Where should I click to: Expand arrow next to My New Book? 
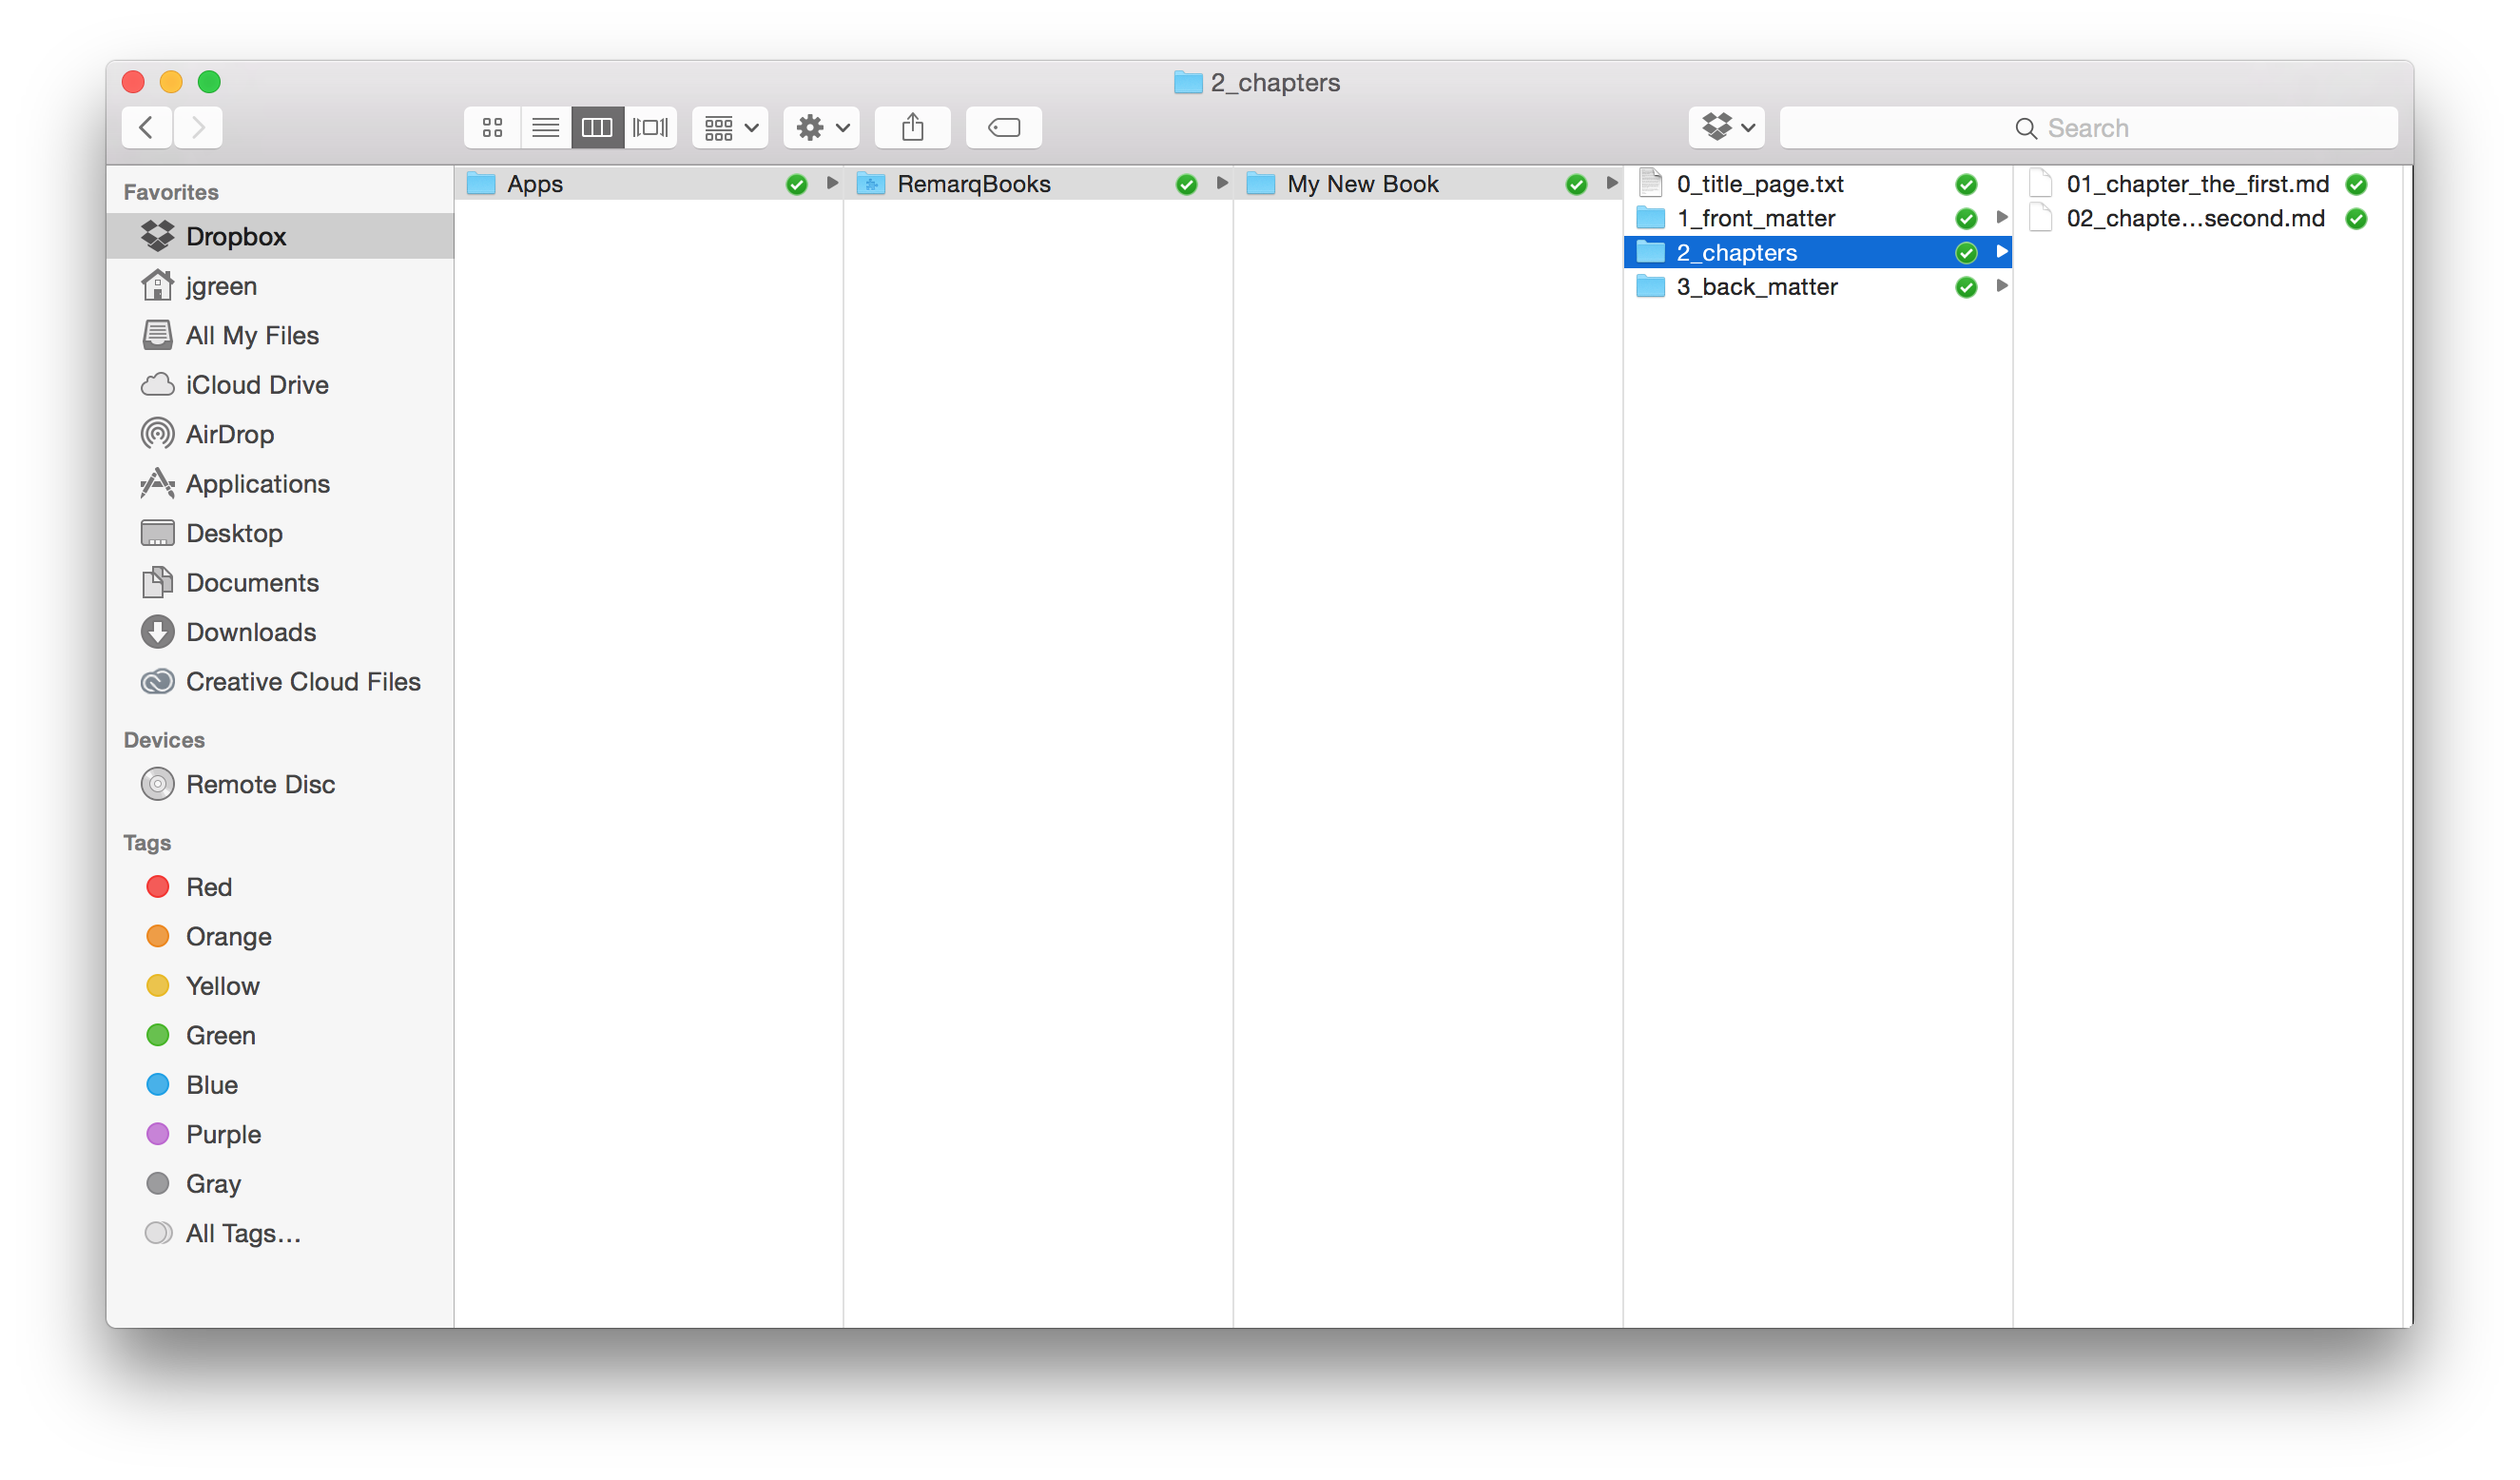click(1611, 183)
